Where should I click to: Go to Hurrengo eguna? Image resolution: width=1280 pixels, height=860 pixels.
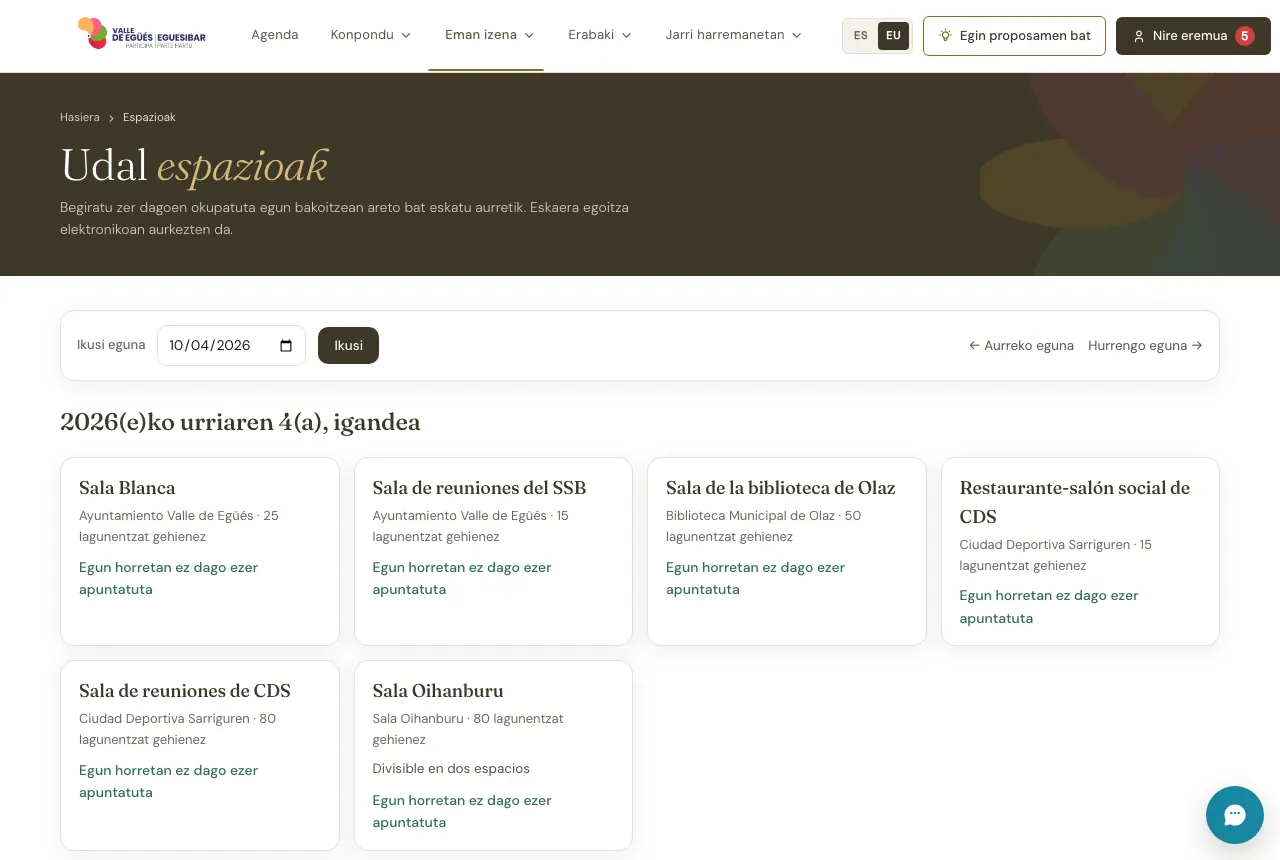pos(1145,345)
